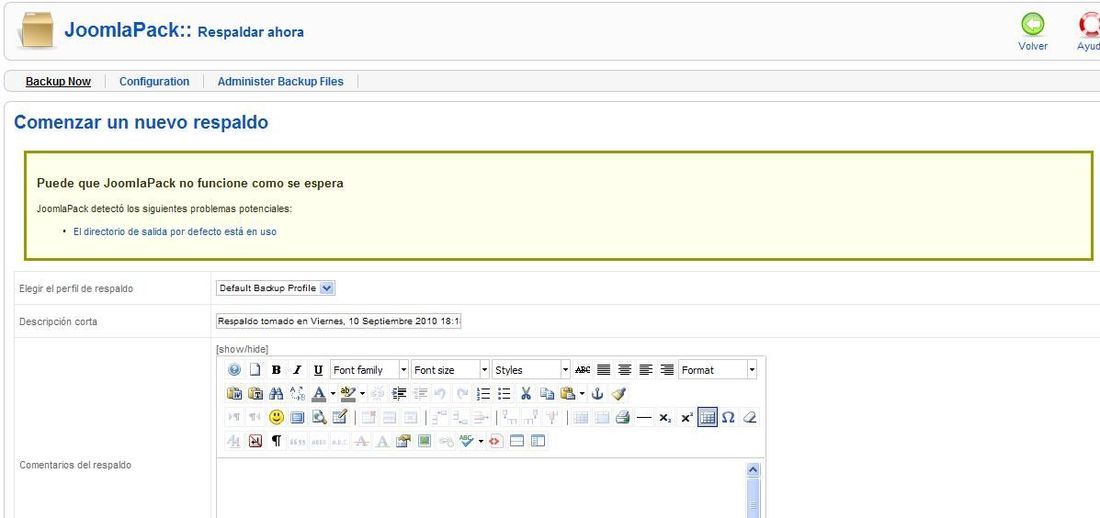
Task: Toggle underline formatting
Action: click(x=318, y=370)
